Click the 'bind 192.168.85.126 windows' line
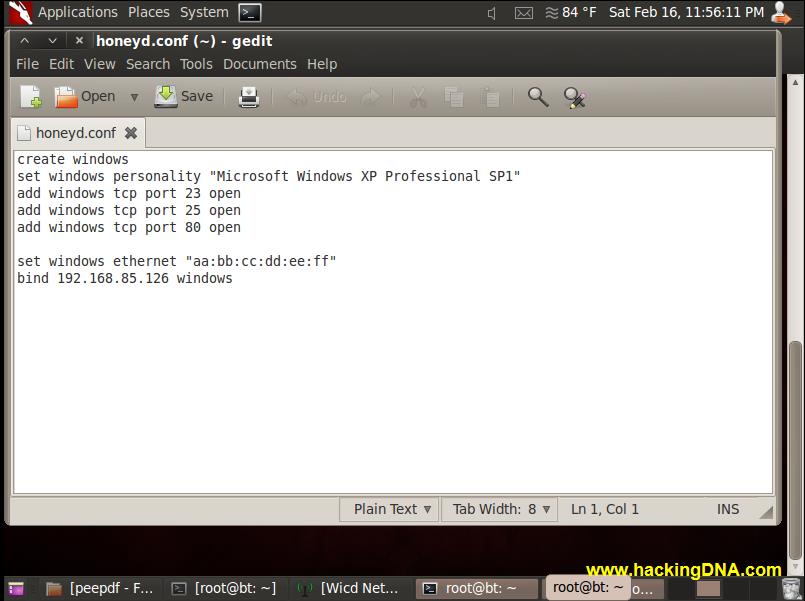 [125, 278]
